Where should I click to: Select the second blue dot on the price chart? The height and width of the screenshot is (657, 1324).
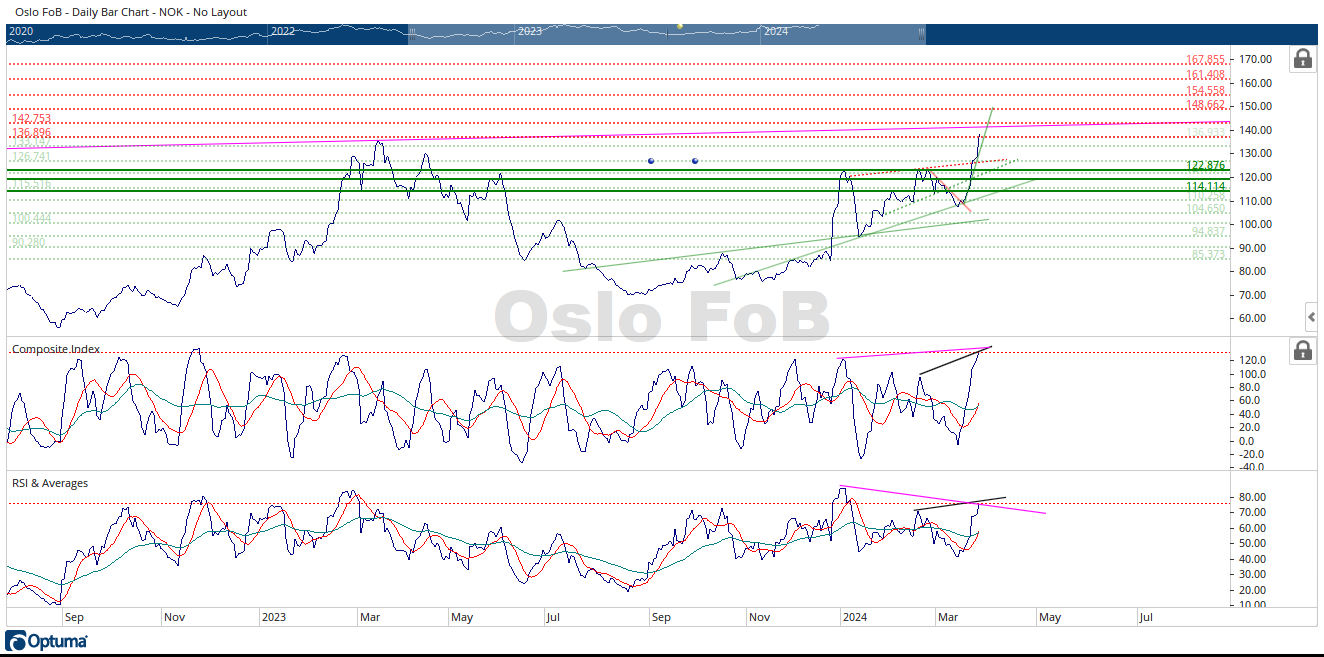(695, 160)
